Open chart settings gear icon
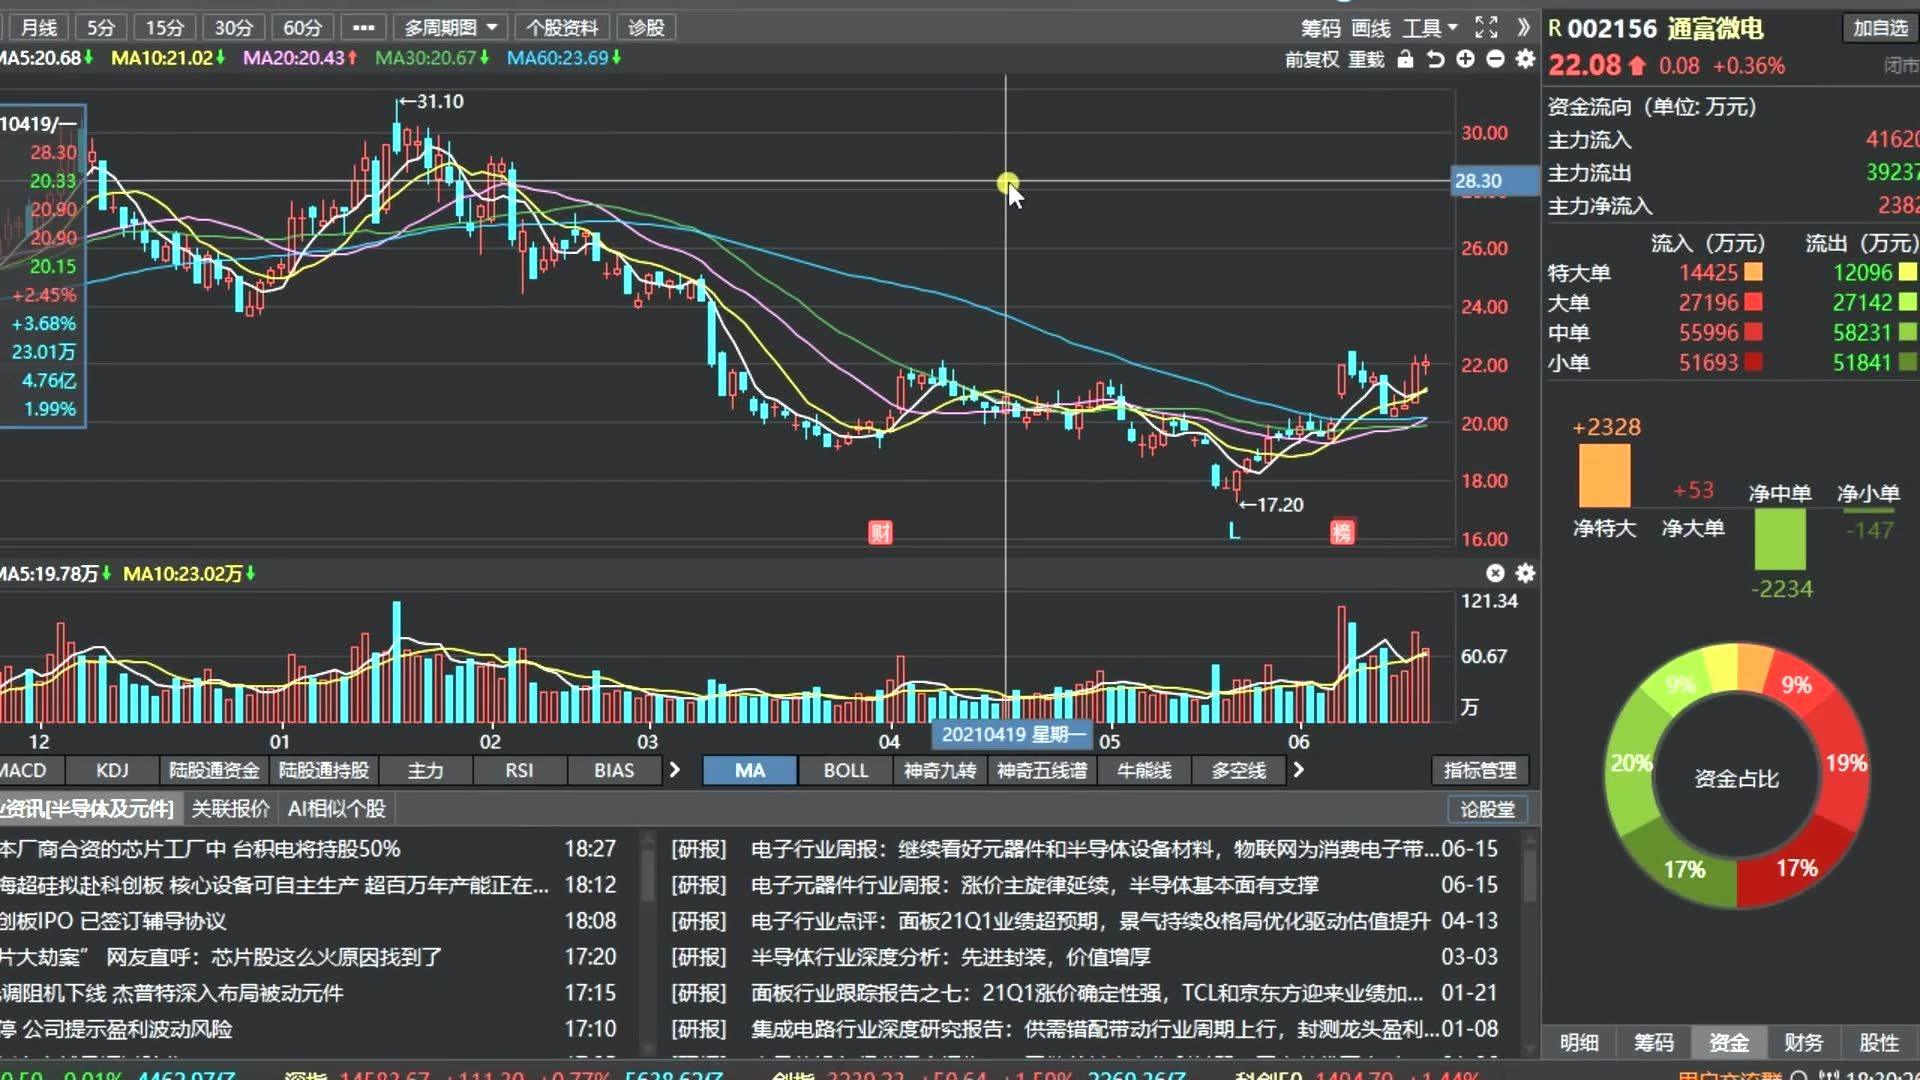 (x=1525, y=59)
